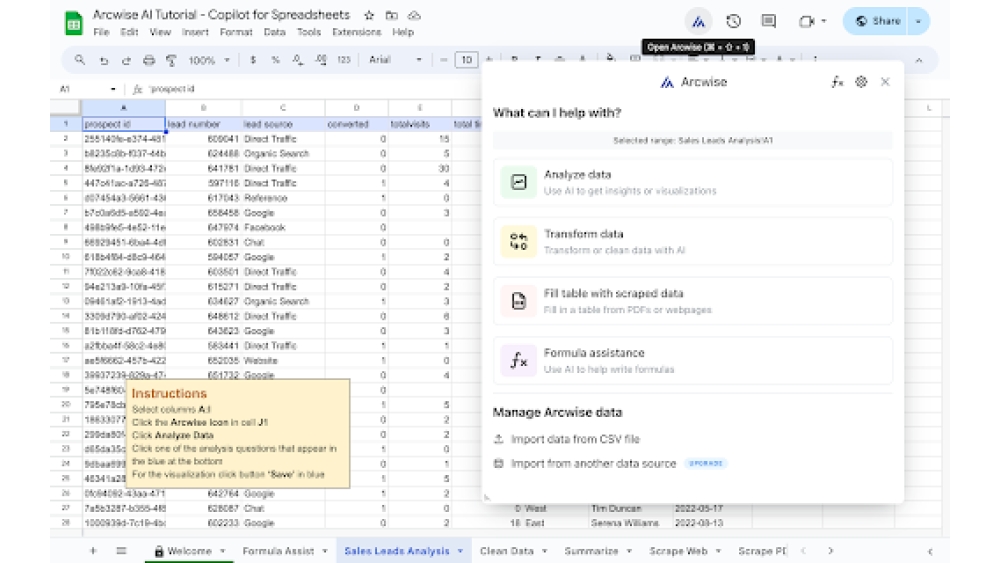Screen dimensions: 1000x563
Task: Switch to the Welcome sheet tab
Action: [x=189, y=551]
